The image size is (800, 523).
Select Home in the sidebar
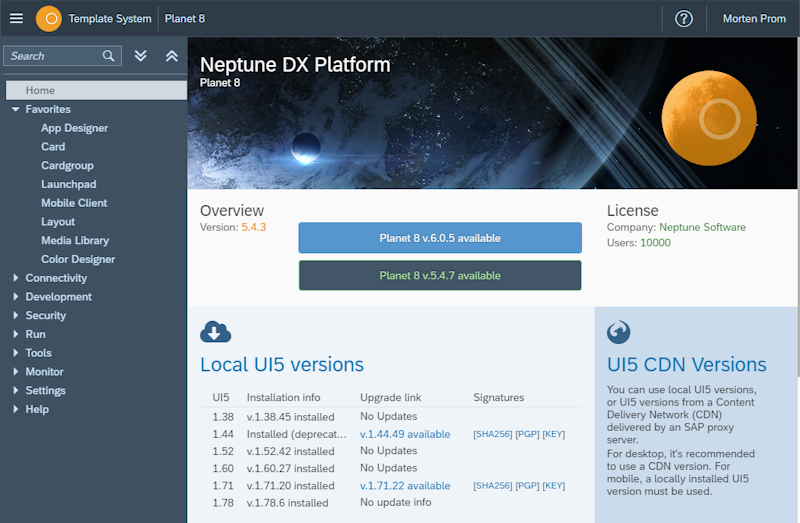pos(41,91)
